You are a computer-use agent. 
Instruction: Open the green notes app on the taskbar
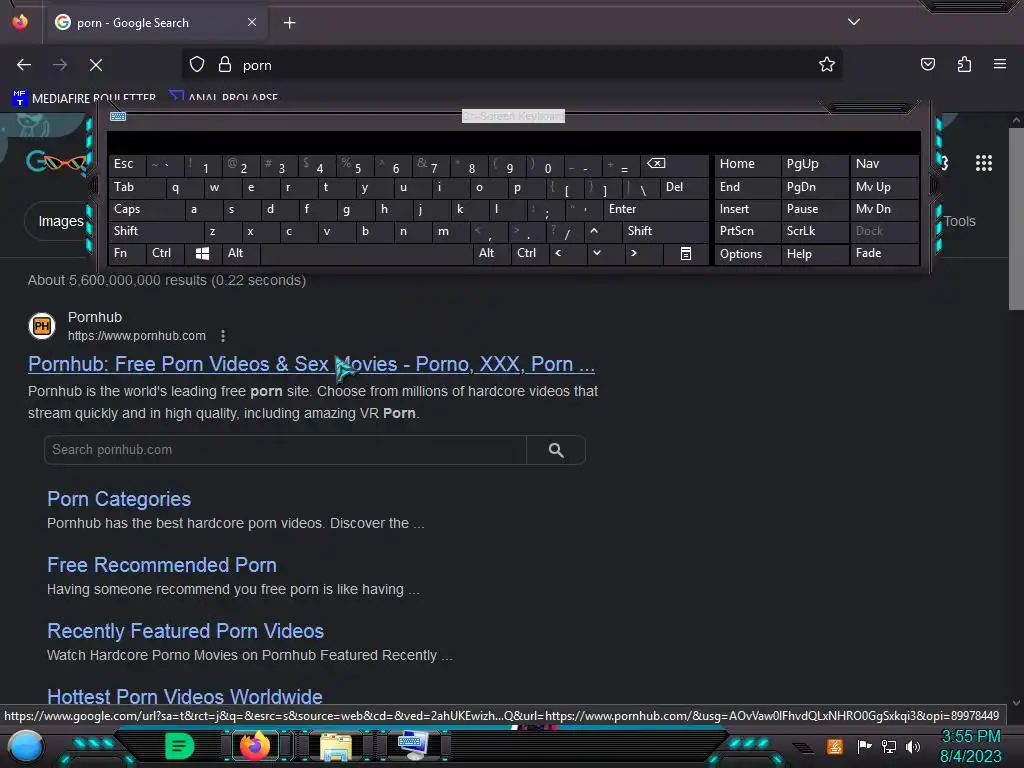coord(179,746)
